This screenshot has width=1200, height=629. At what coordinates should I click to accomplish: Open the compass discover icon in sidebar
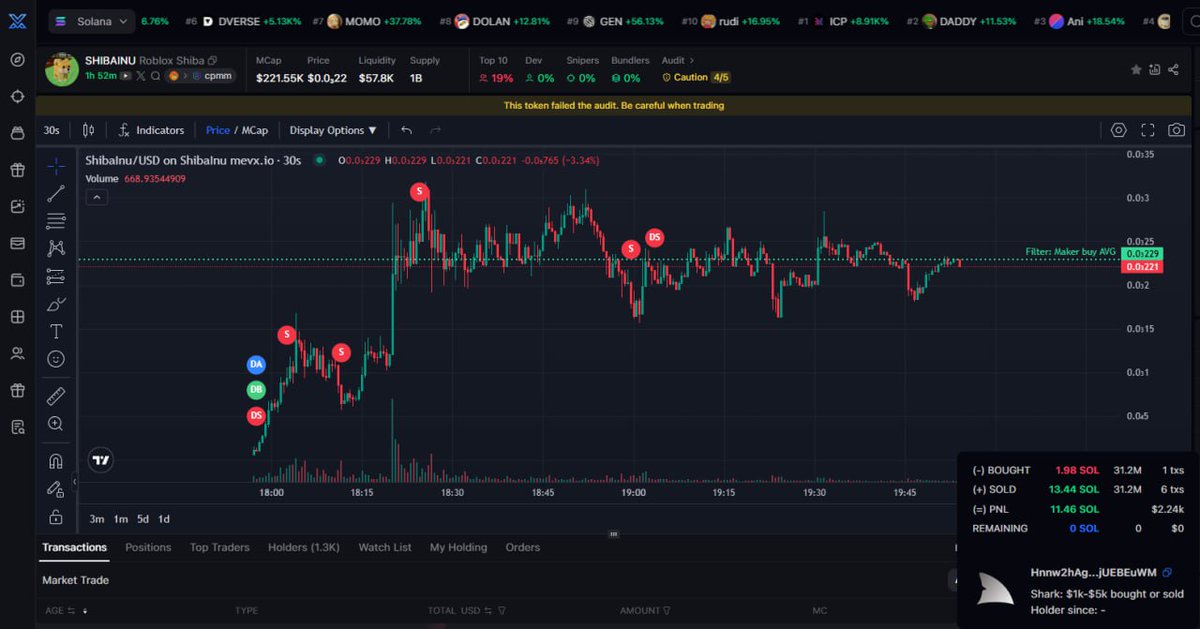[x=17, y=59]
